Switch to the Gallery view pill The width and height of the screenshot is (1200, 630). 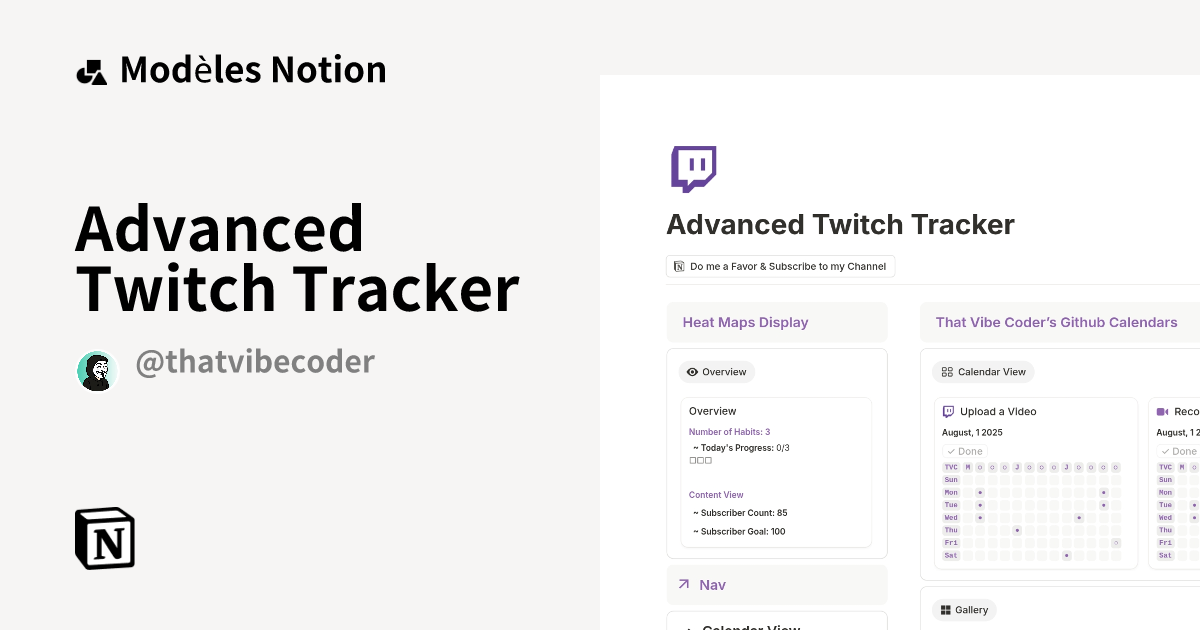[964, 610]
